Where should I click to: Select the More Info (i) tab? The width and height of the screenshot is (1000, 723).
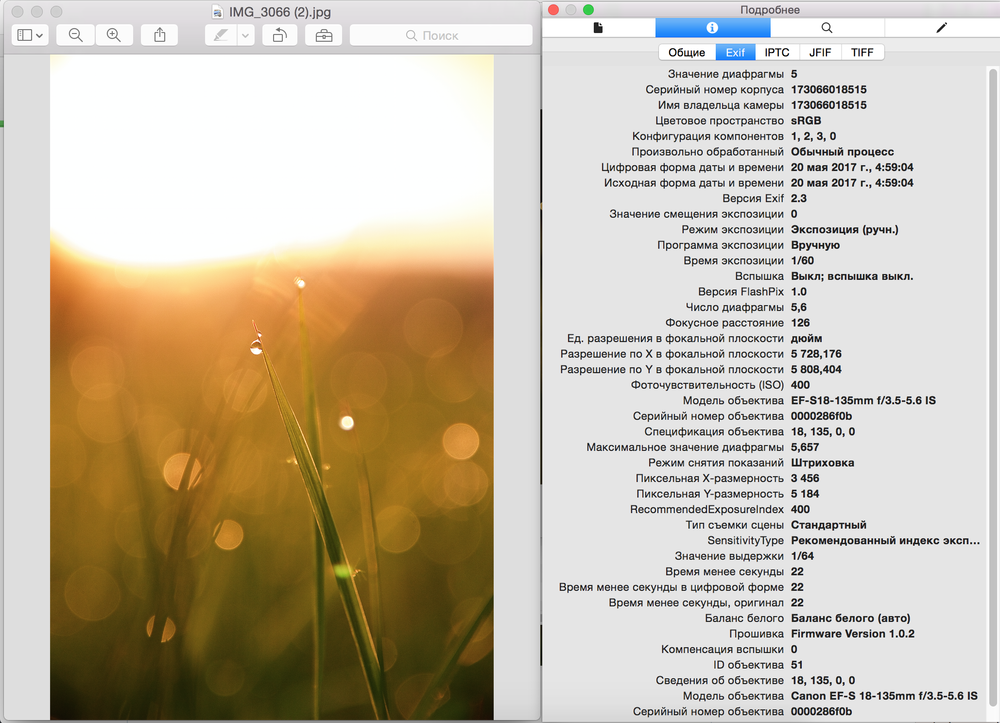[x=712, y=28]
